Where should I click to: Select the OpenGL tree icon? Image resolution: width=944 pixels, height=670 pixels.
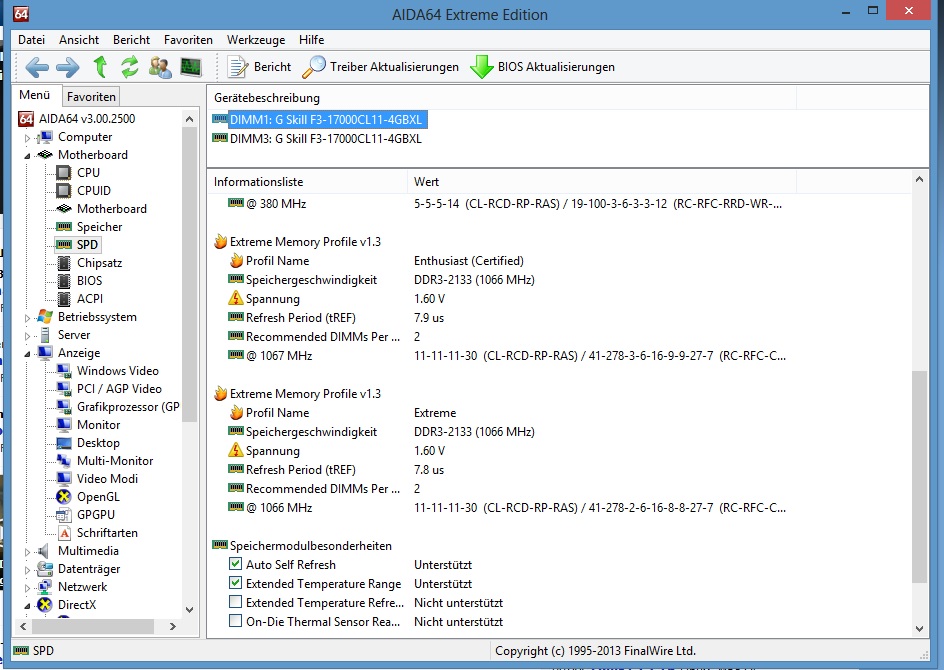tap(63, 497)
